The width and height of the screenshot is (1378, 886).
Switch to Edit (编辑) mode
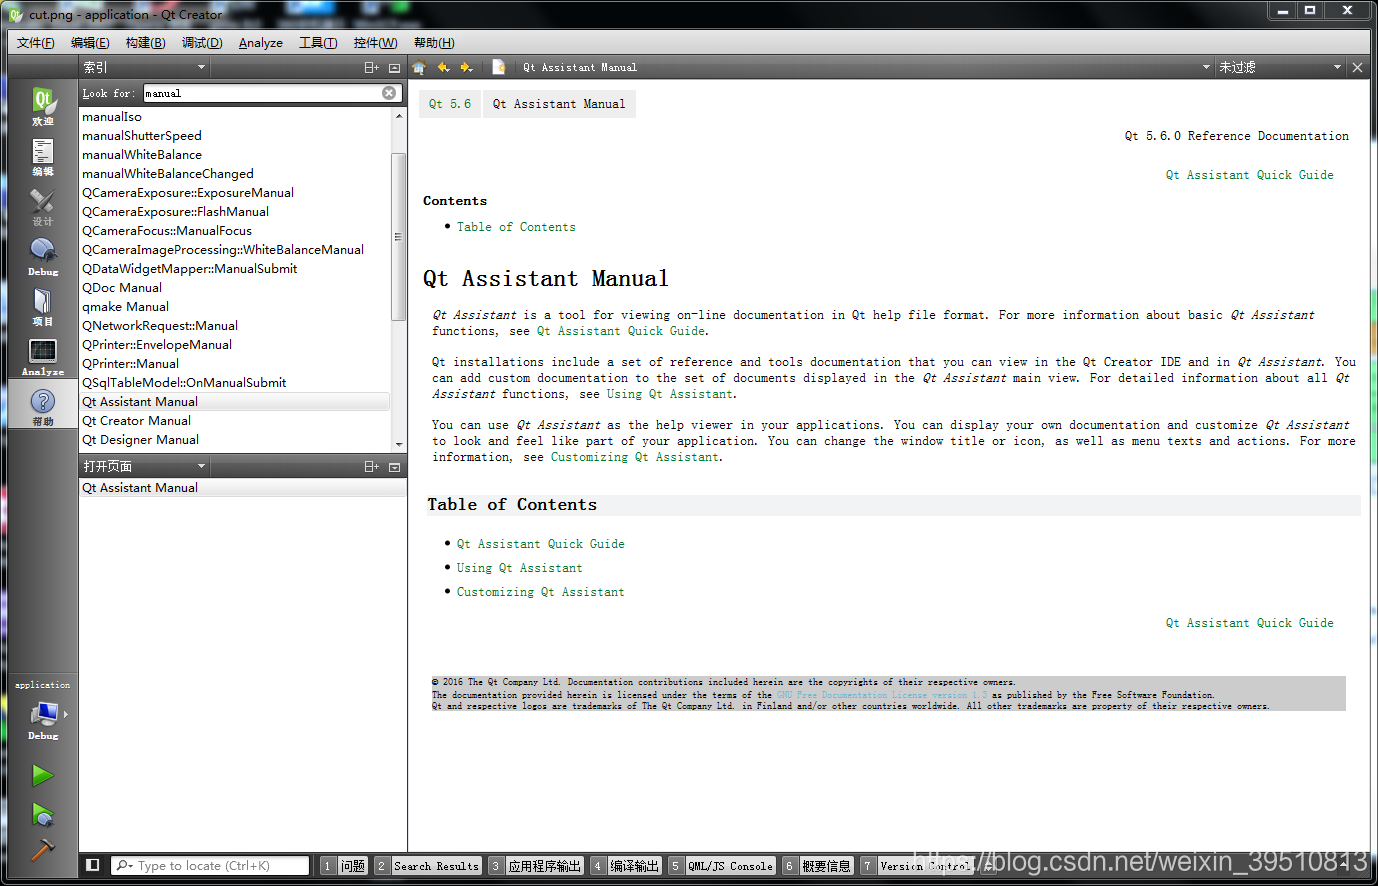click(x=43, y=156)
